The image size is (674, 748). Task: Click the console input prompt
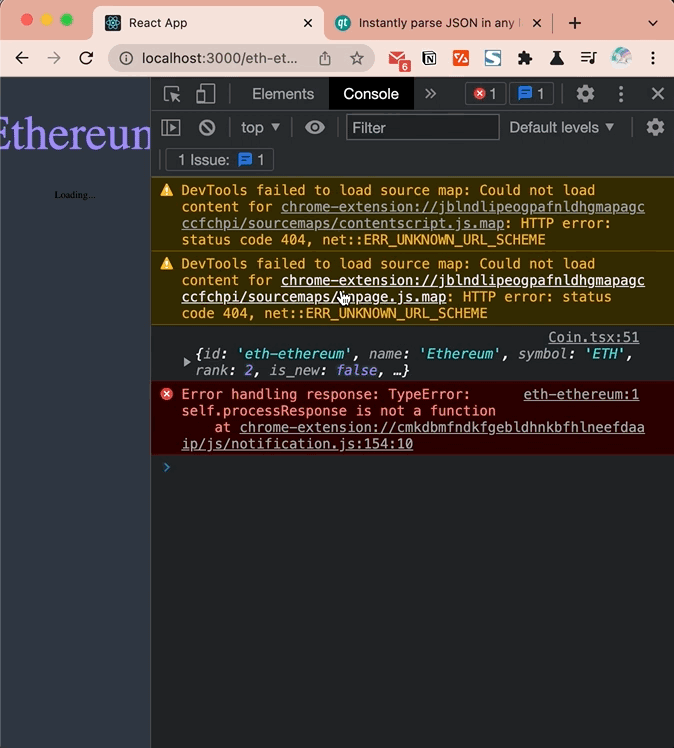coord(413,467)
